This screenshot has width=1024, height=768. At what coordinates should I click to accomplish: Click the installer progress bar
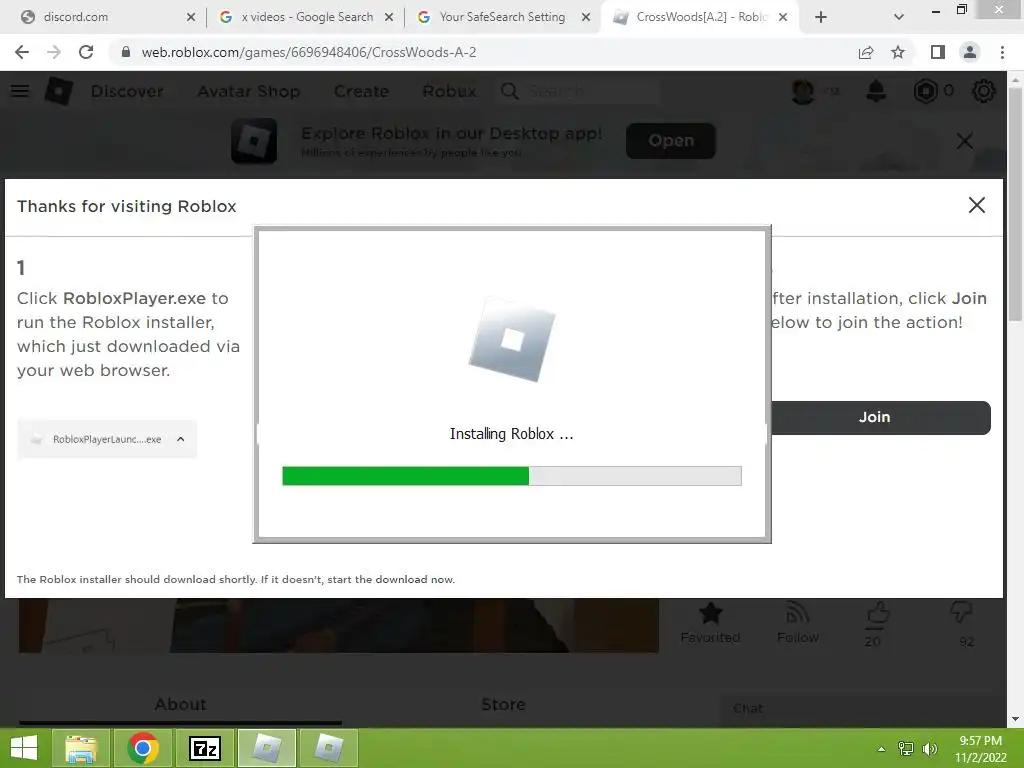(511, 476)
